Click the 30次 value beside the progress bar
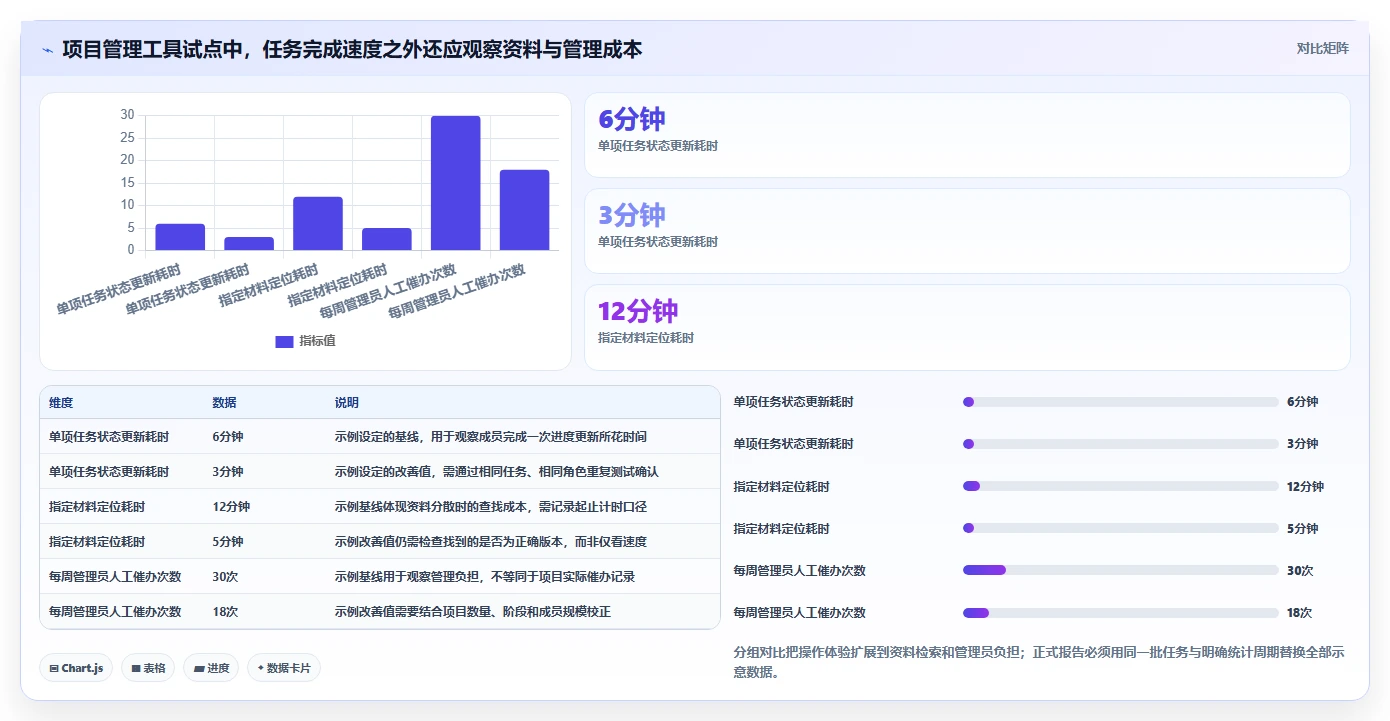This screenshot has width=1390, height=721. click(x=1300, y=570)
